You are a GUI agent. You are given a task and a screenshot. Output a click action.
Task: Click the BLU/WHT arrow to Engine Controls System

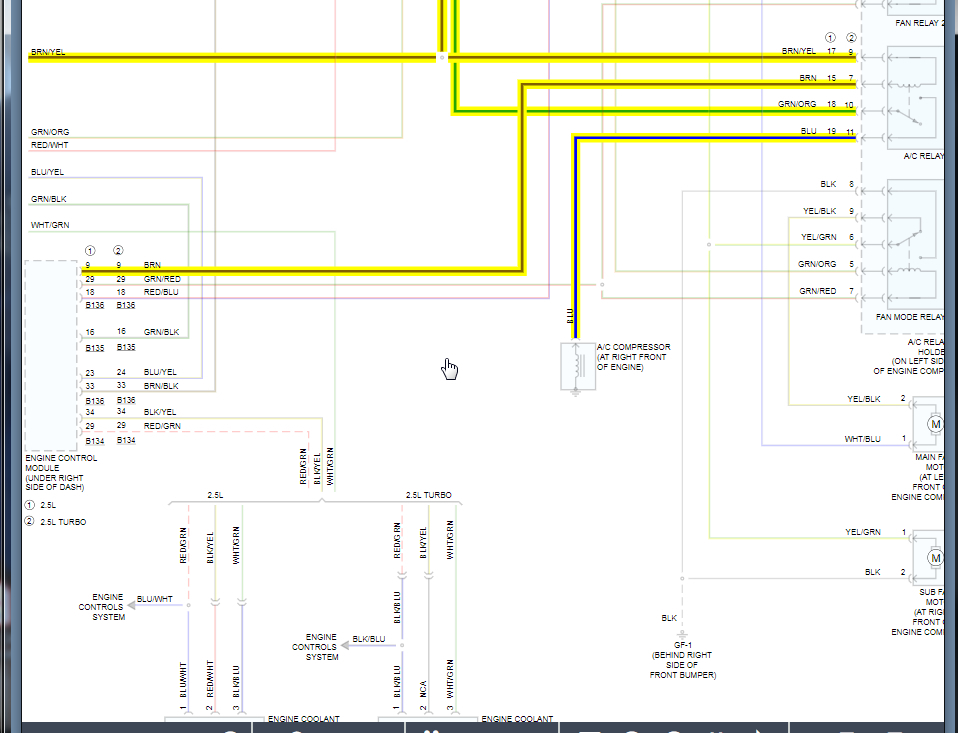(x=156, y=605)
